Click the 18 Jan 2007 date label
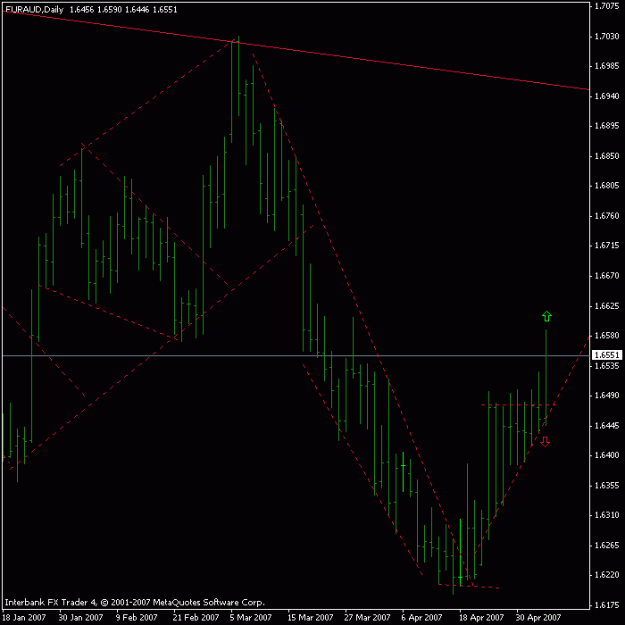This screenshot has width=625, height=625. click(24, 617)
